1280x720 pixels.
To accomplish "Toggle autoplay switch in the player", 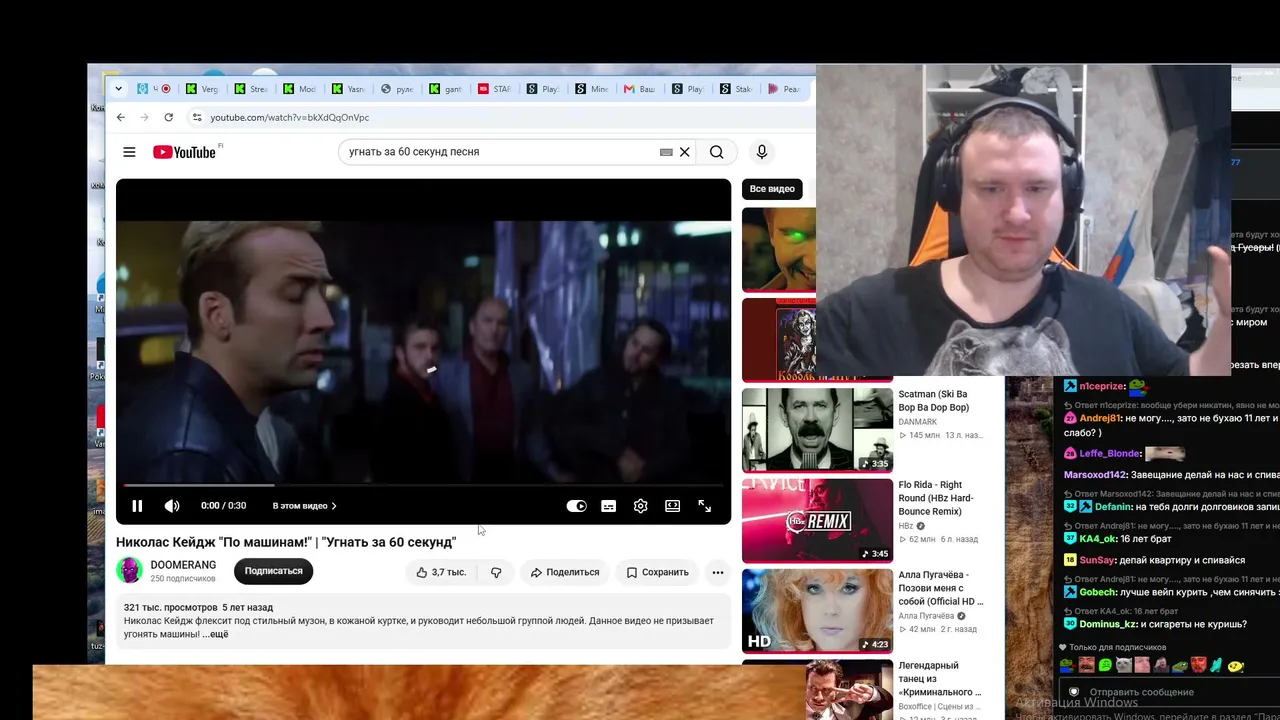I will pyautogui.click(x=576, y=506).
